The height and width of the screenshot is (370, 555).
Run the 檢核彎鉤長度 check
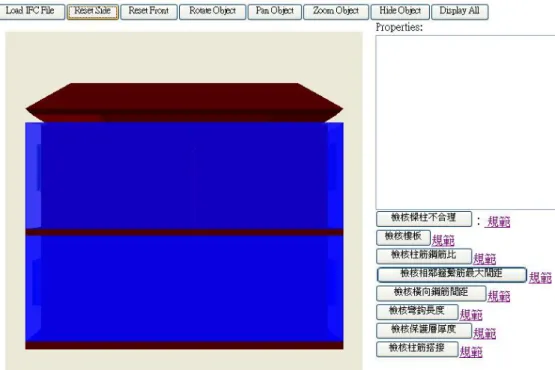pos(417,312)
